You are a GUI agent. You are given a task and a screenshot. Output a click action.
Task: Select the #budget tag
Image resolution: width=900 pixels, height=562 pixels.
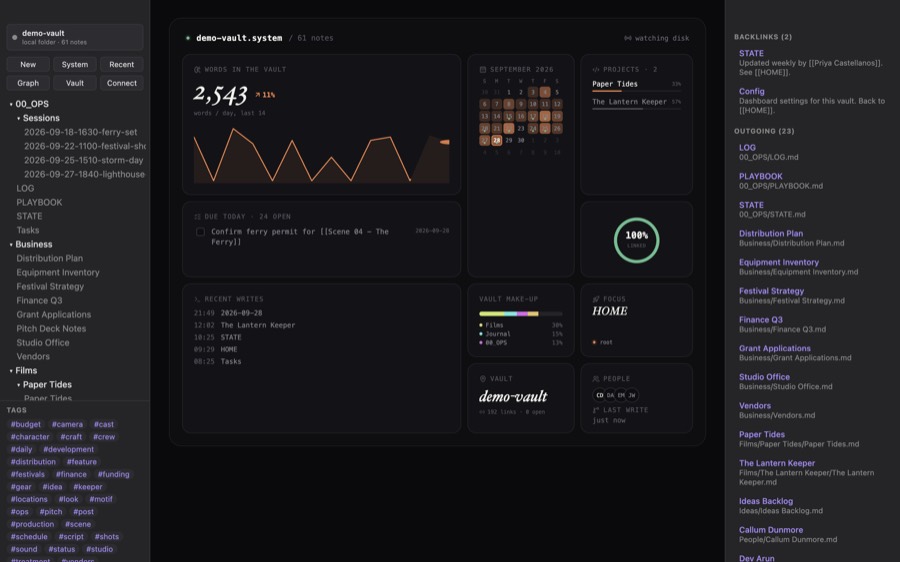point(26,424)
